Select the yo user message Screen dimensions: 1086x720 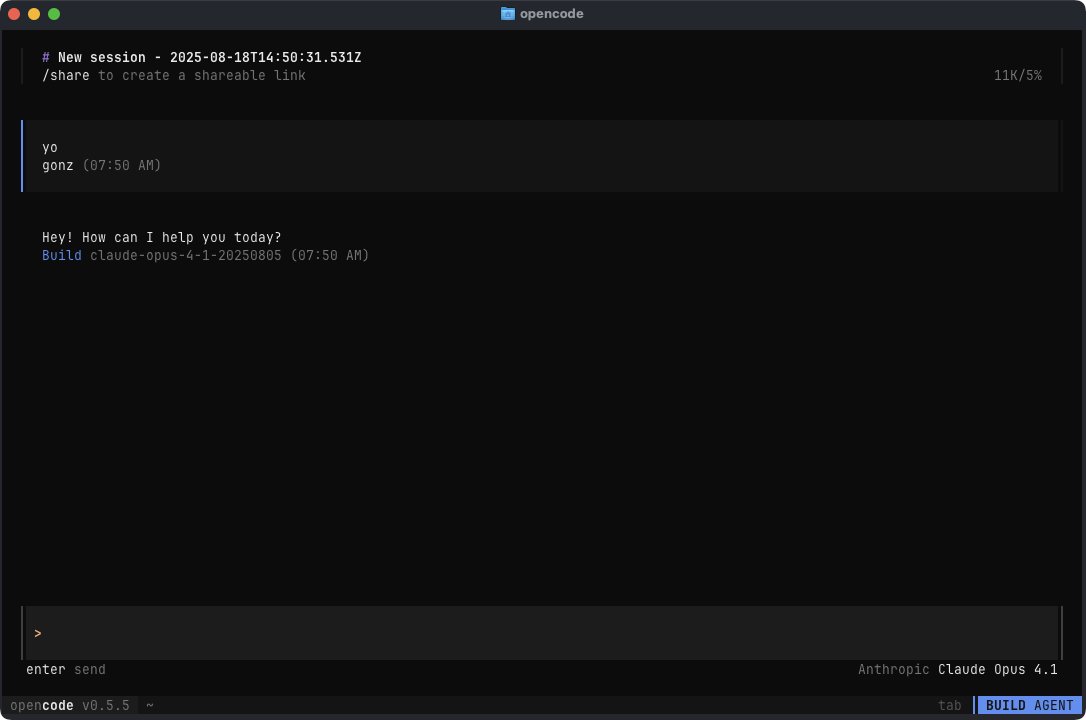pyautogui.click(x=49, y=147)
